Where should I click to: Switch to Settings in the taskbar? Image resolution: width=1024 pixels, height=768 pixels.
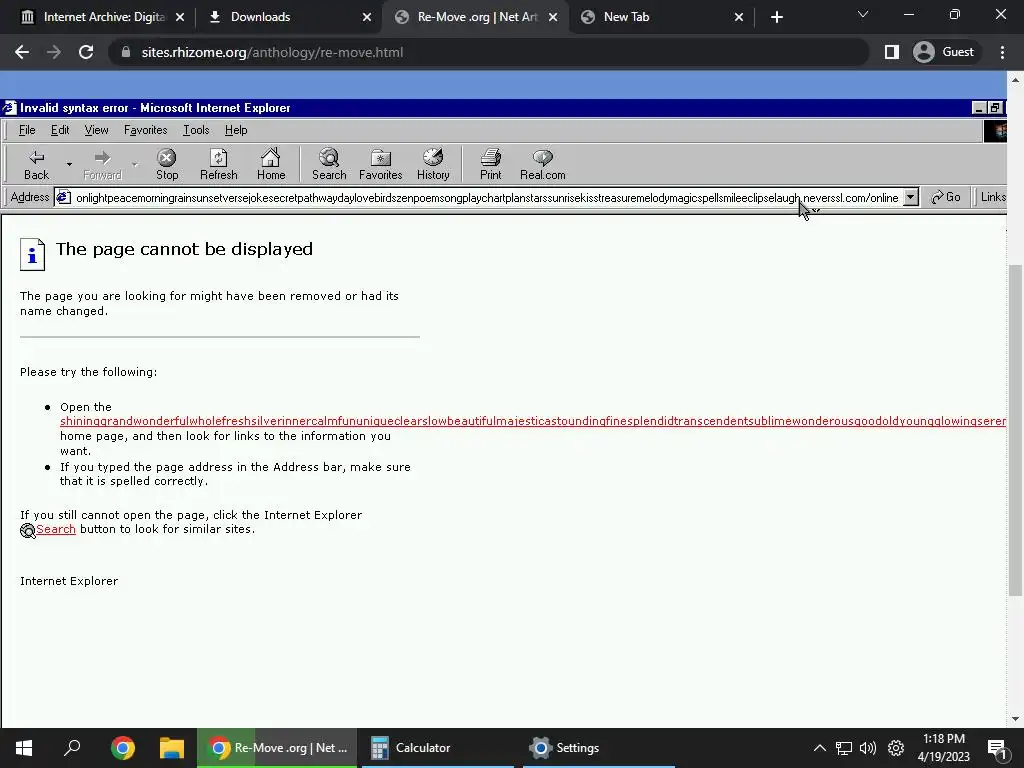coord(598,748)
